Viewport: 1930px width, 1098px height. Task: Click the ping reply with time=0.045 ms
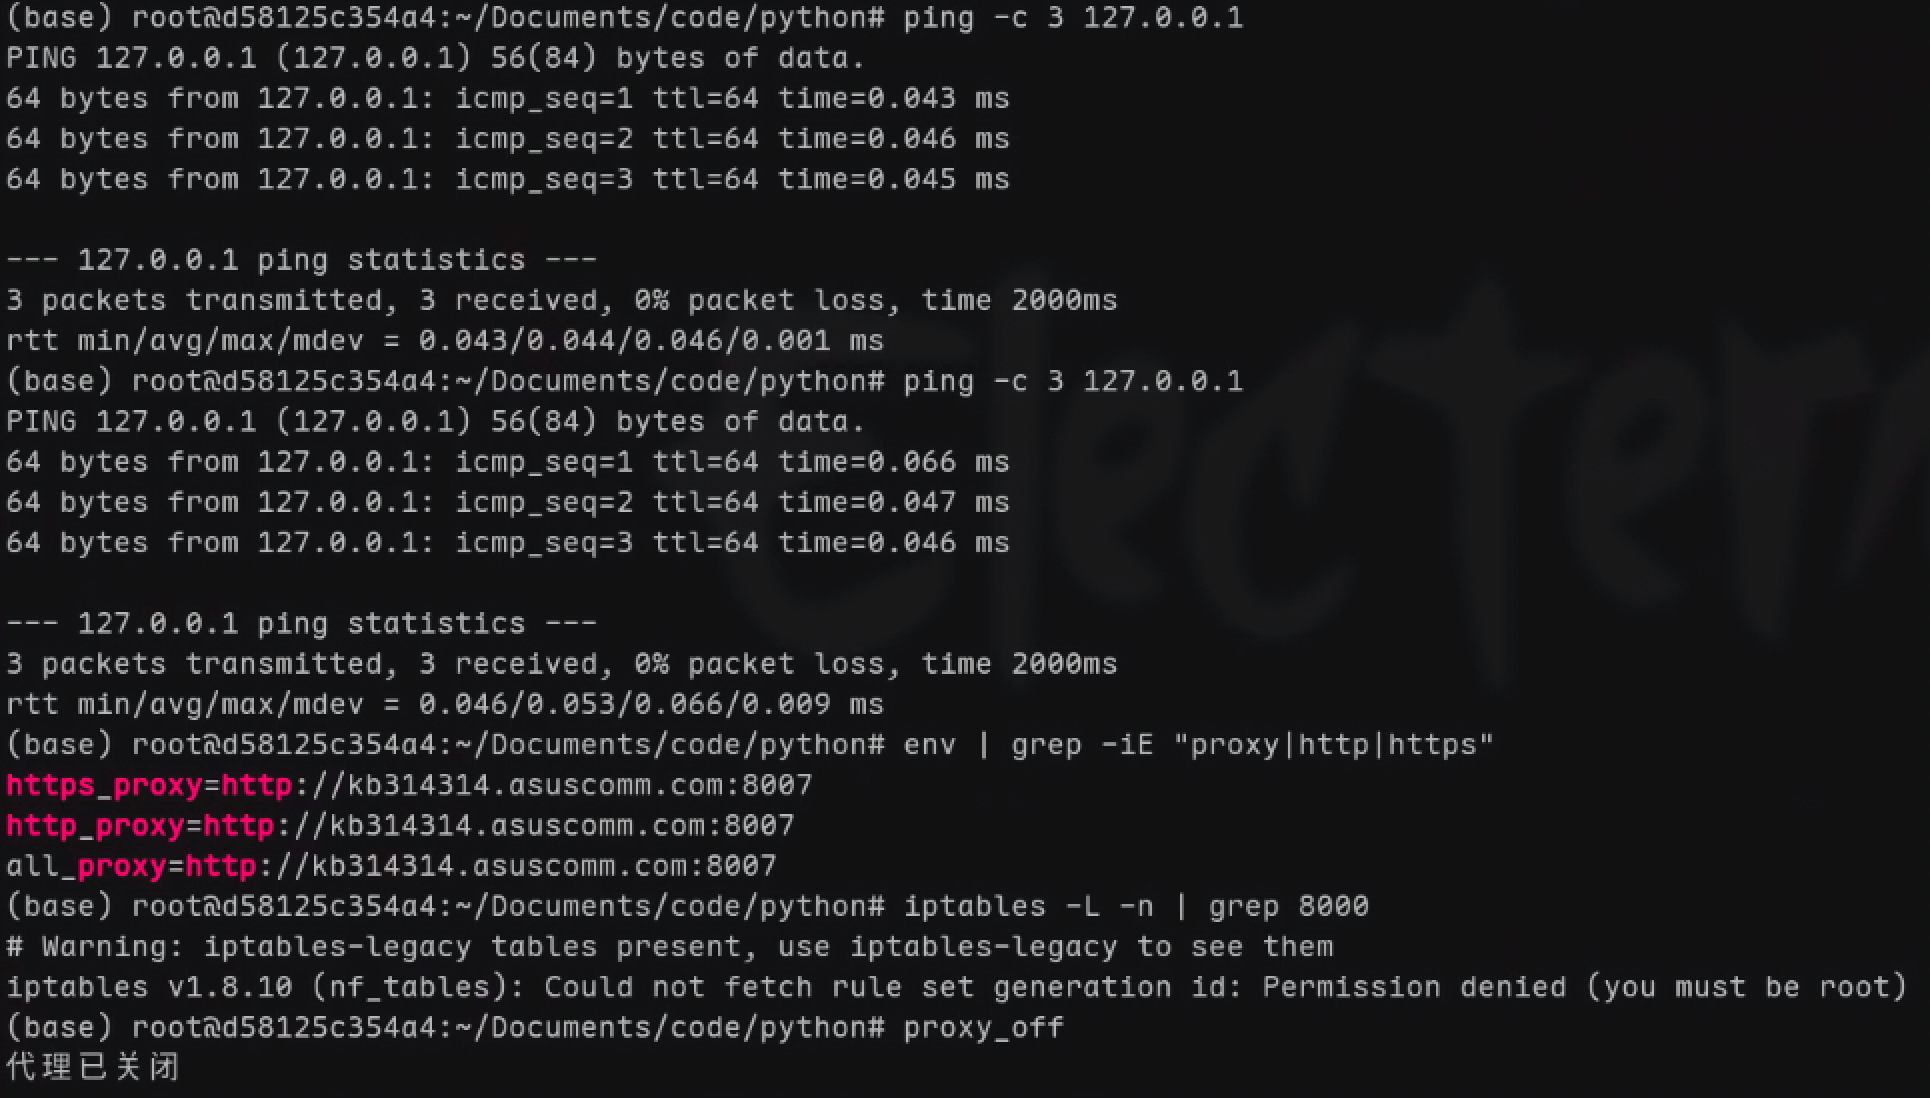(x=507, y=179)
